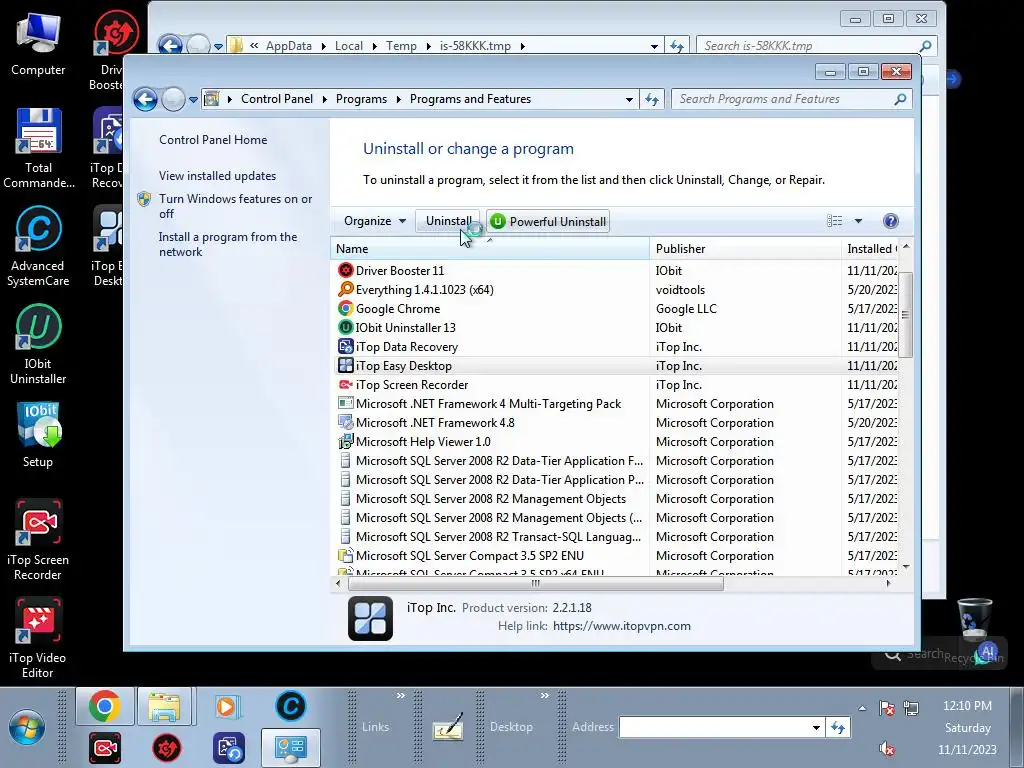Open Control Panel Home link

213,140
